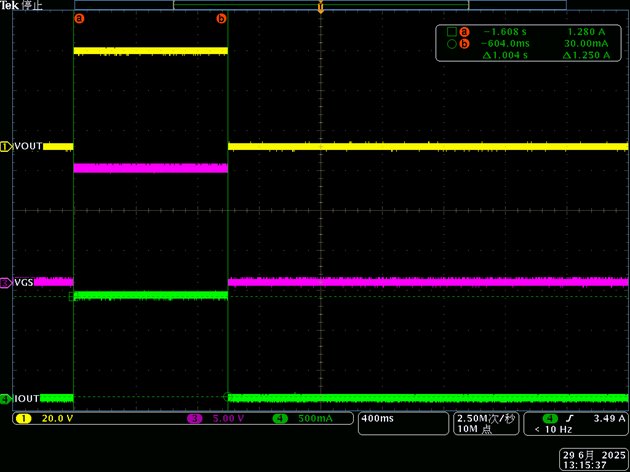The width and height of the screenshot is (630, 472).
Task: Click the orange cursor 'a' marker
Action: [x=80, y=18]
